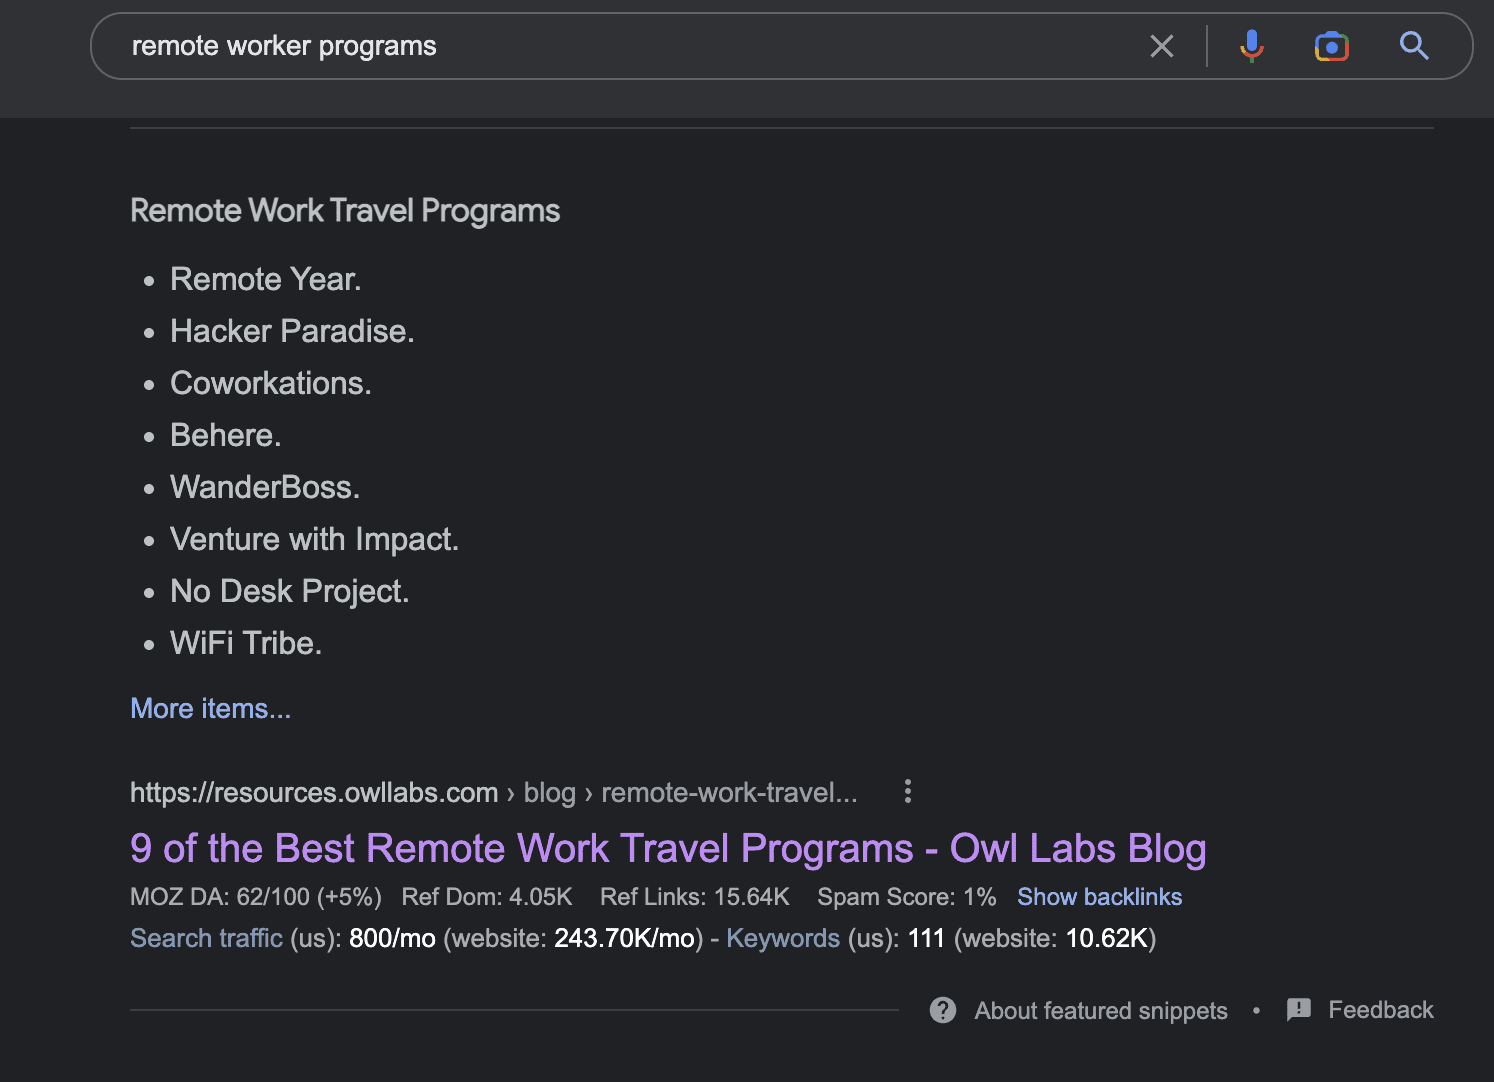Click the Feedback link
Viewport: 1494px width, 1082px height.
(x=1380, y=1010)
